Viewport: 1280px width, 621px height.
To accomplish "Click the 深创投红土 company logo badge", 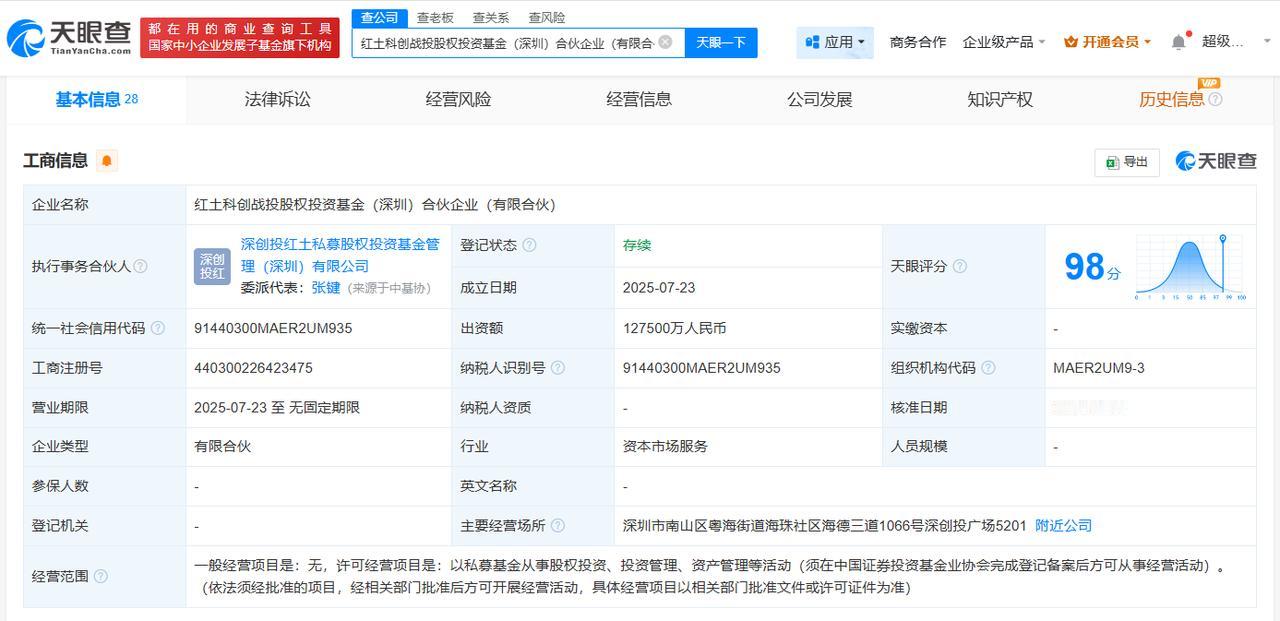I will (x=212, y=266).
